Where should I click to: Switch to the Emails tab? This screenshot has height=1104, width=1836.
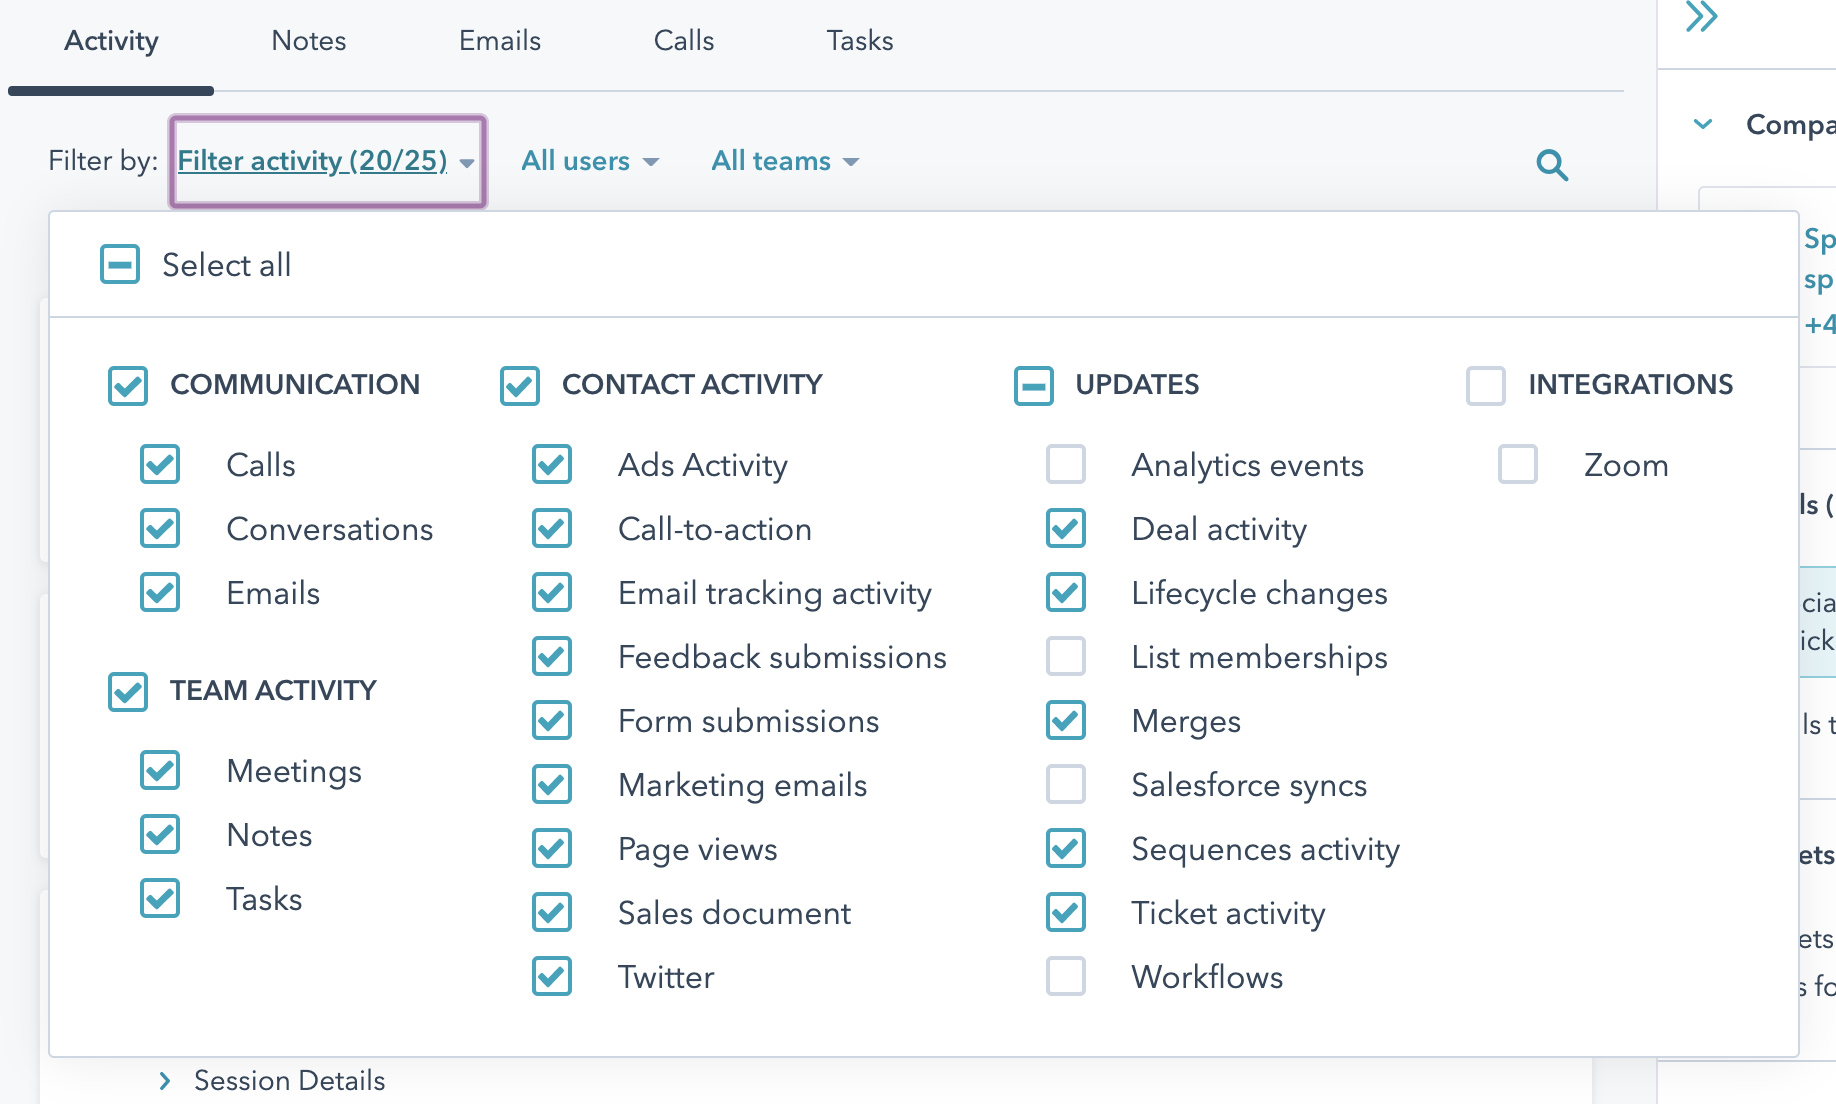499,41
